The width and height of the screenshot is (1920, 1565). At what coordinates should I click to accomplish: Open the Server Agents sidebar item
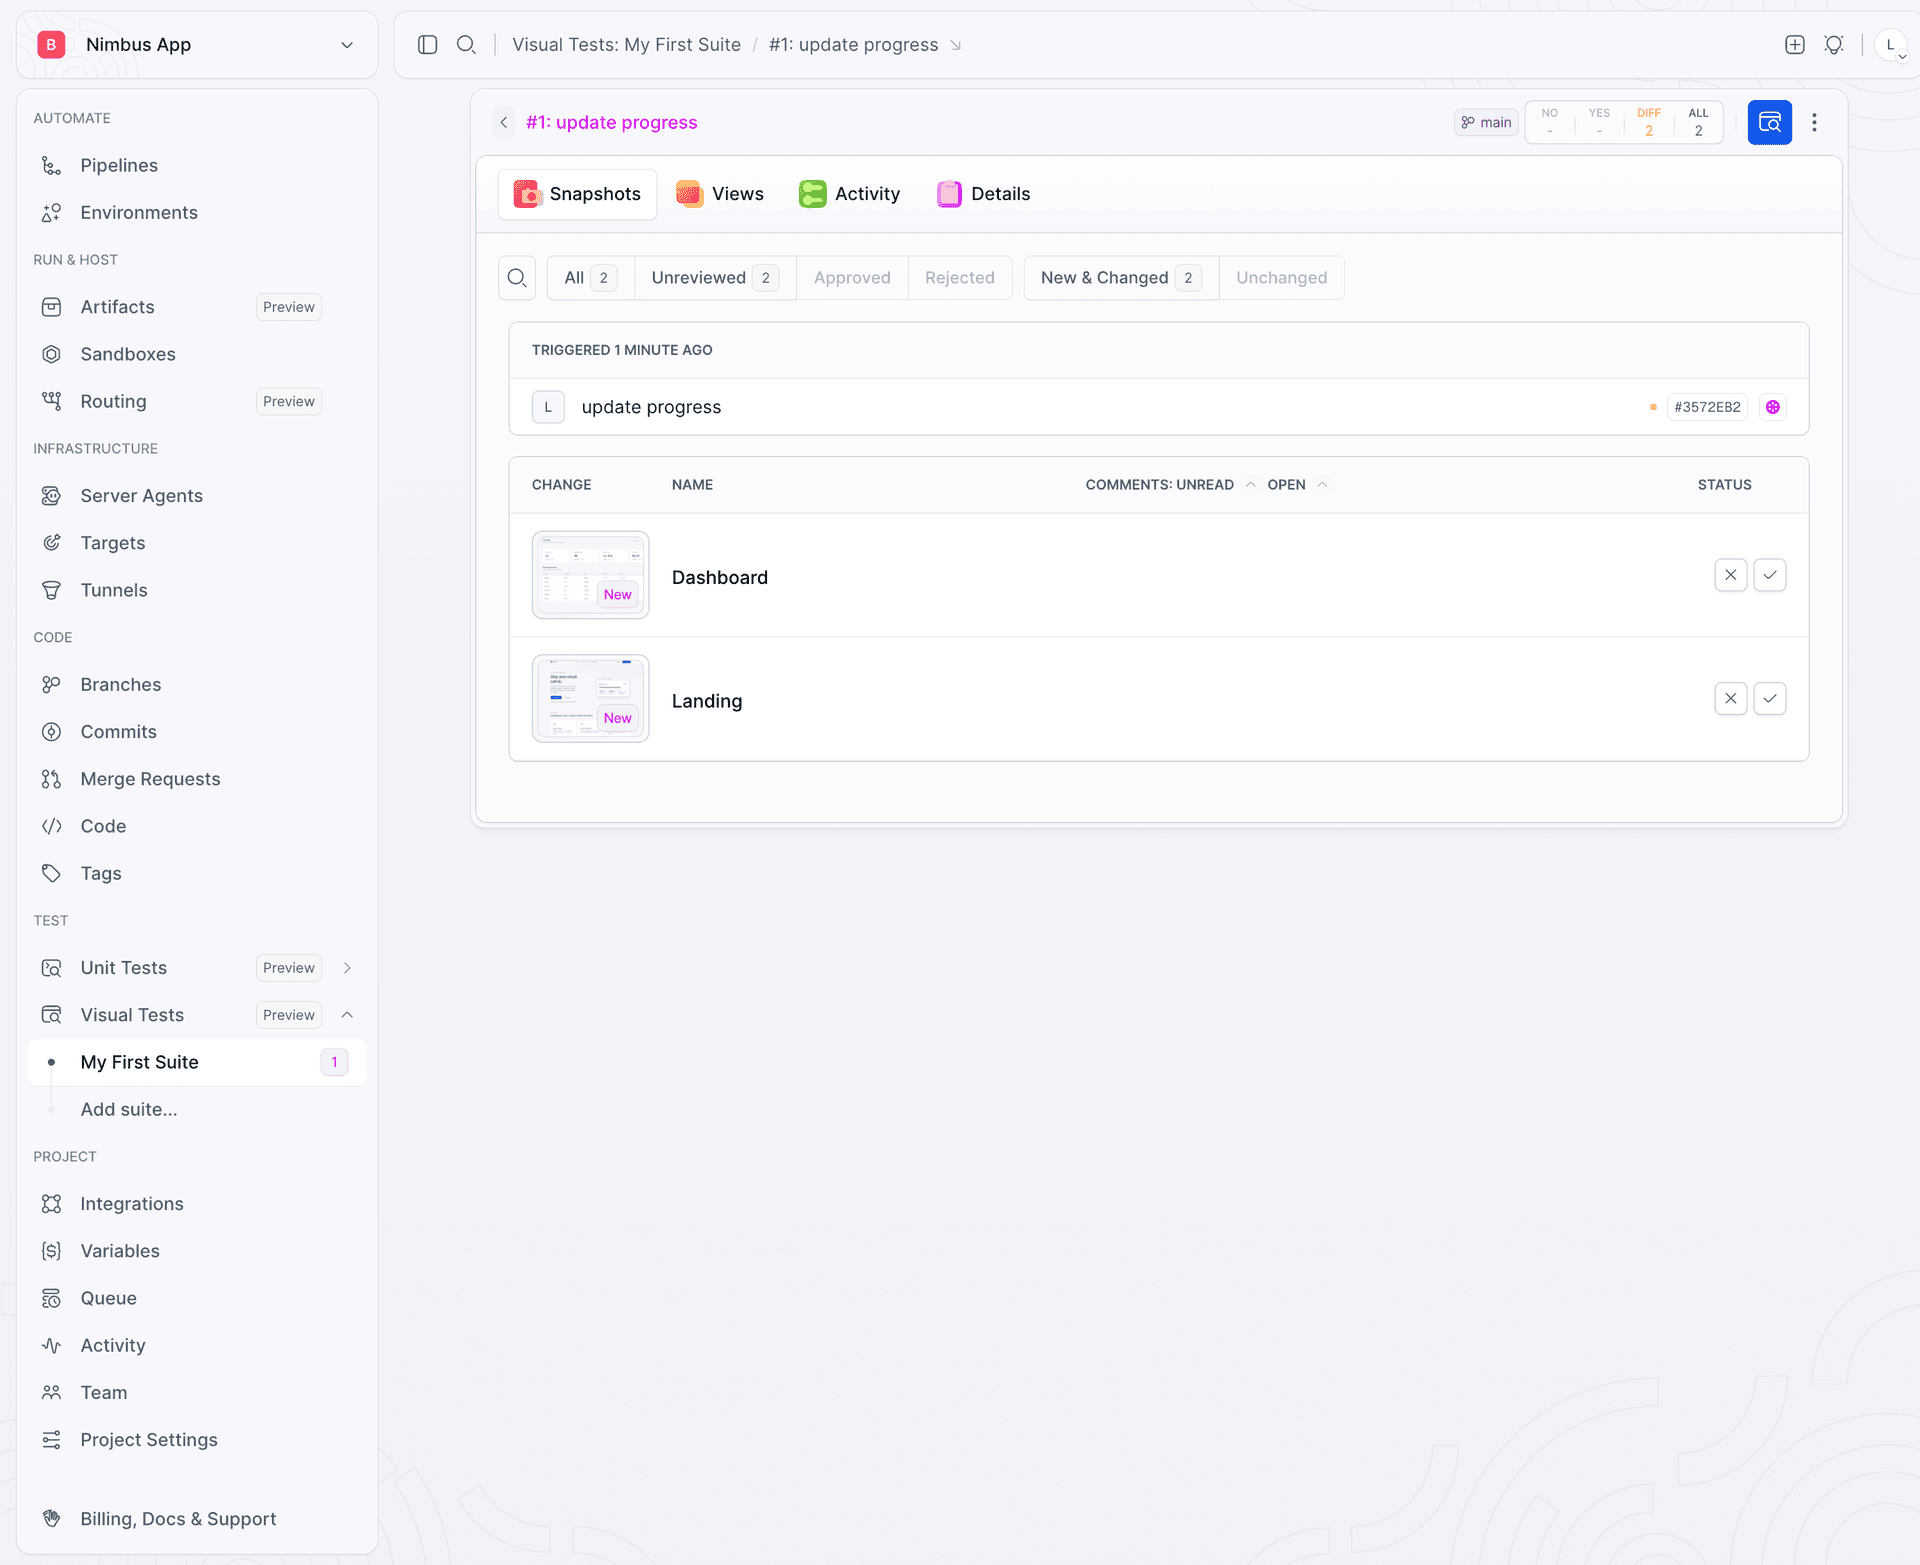pyautogui.click(x=196, y=496)
